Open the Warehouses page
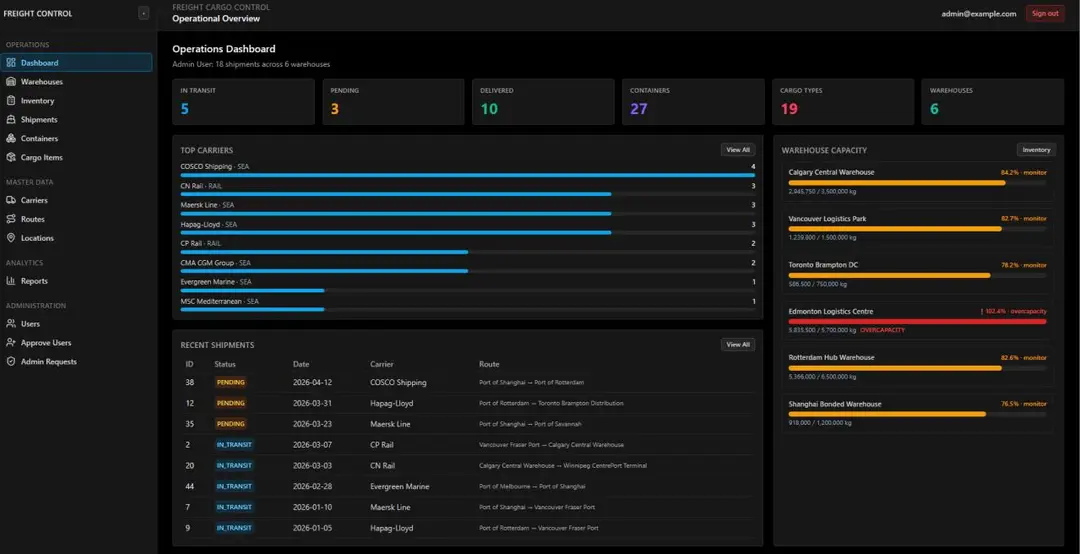1080x554 pixels. (x=76, y=81)
